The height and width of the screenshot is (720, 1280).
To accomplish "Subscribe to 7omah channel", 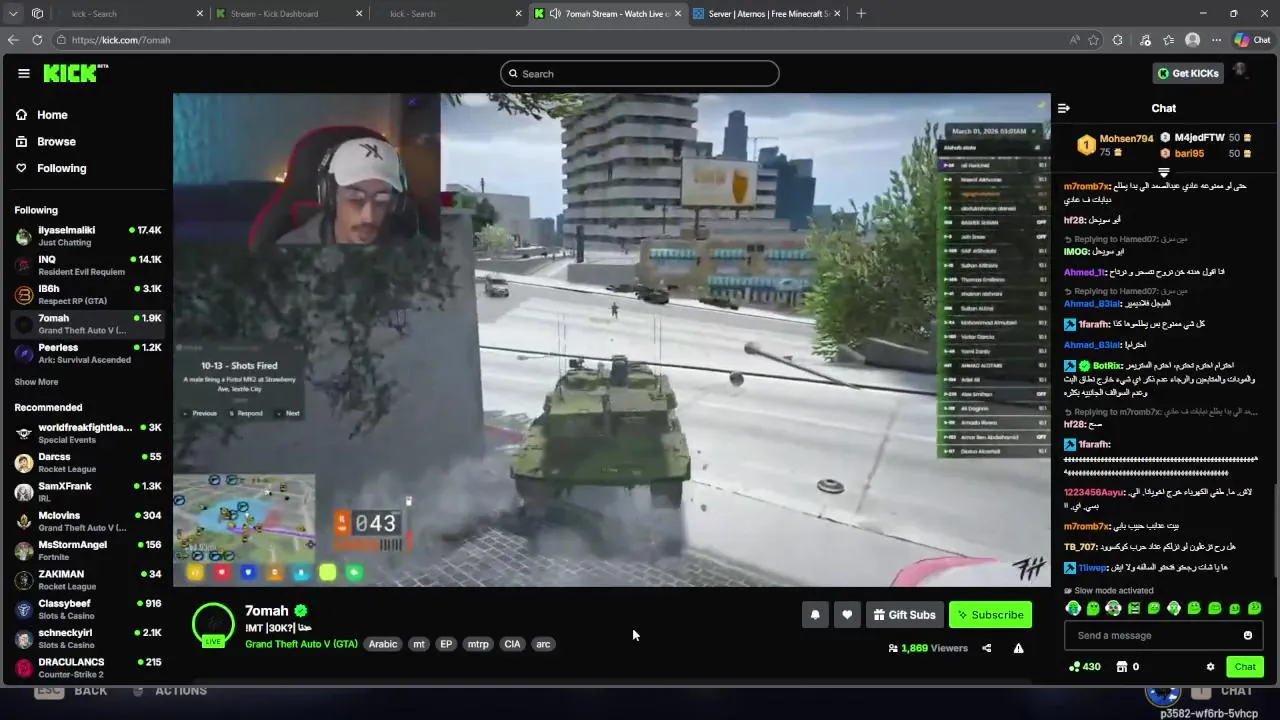I will [990, 615].
